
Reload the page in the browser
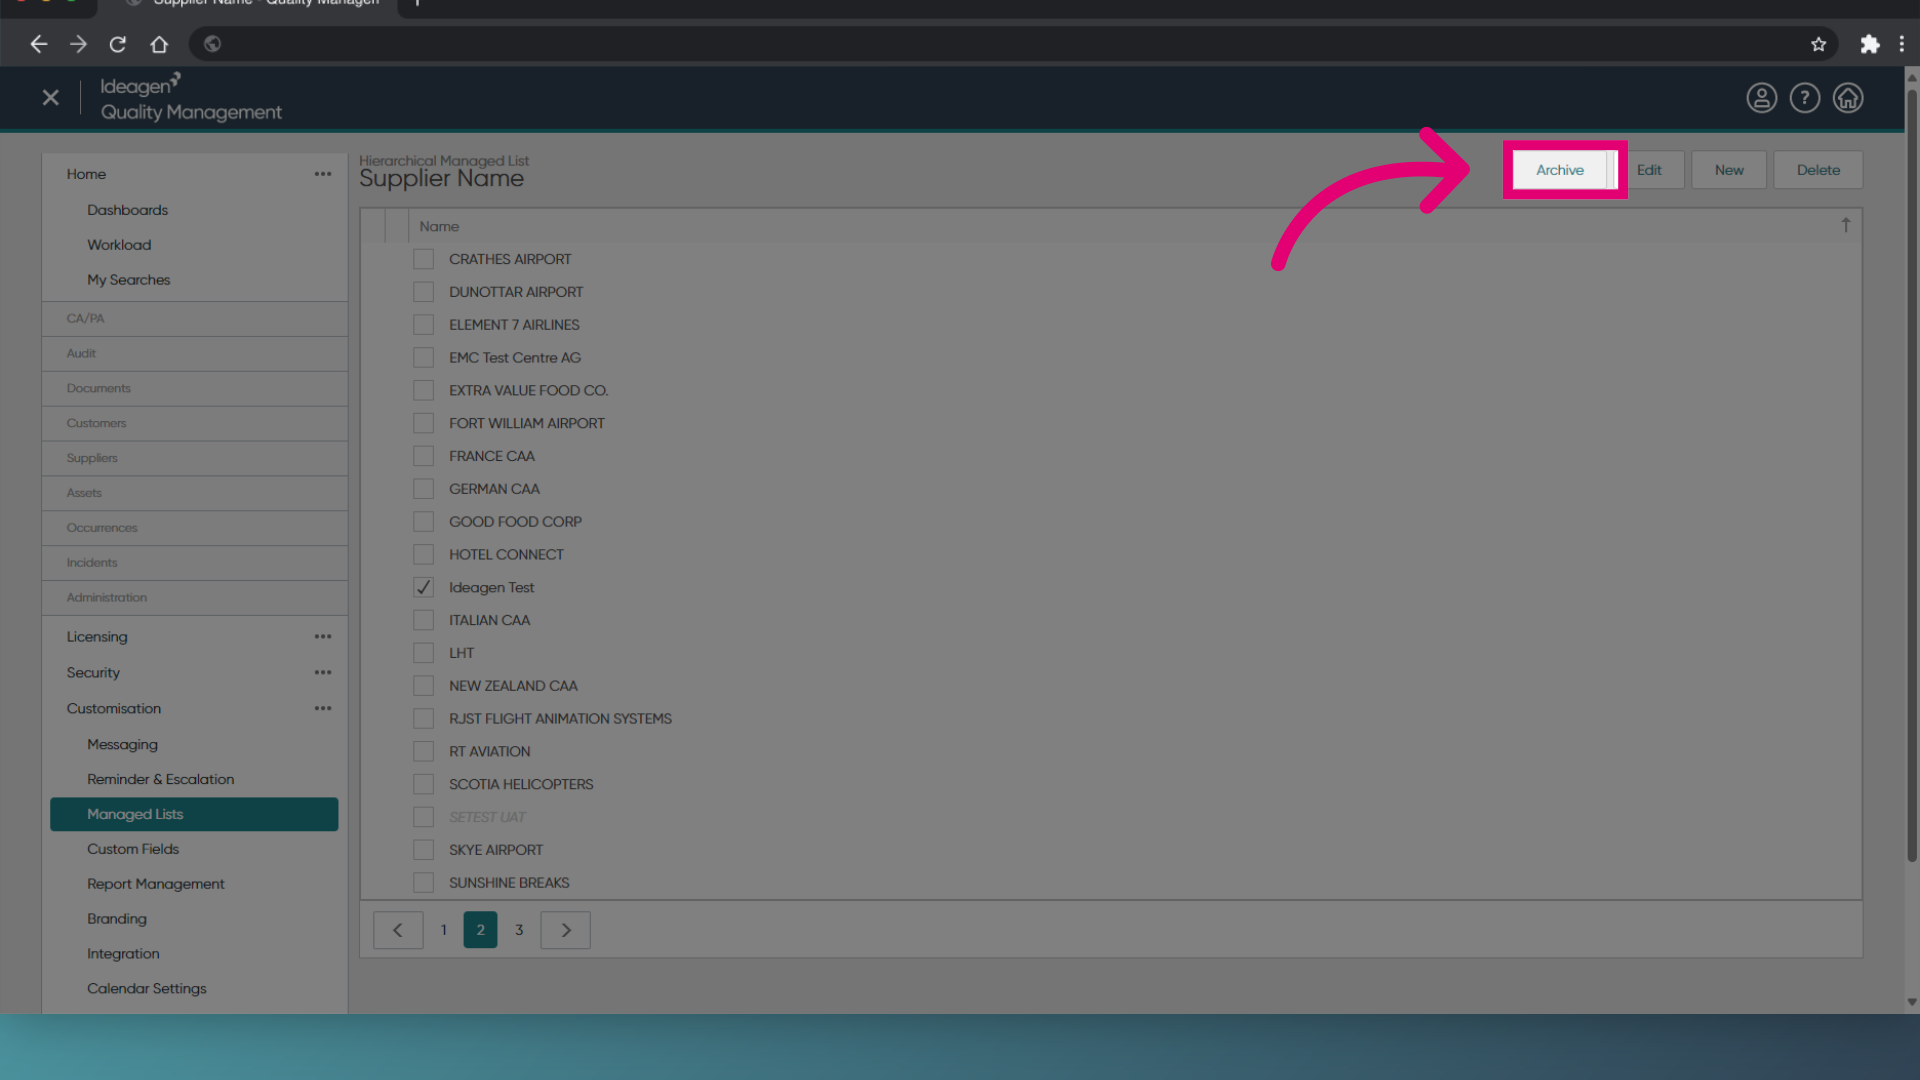tap(118, 44)
